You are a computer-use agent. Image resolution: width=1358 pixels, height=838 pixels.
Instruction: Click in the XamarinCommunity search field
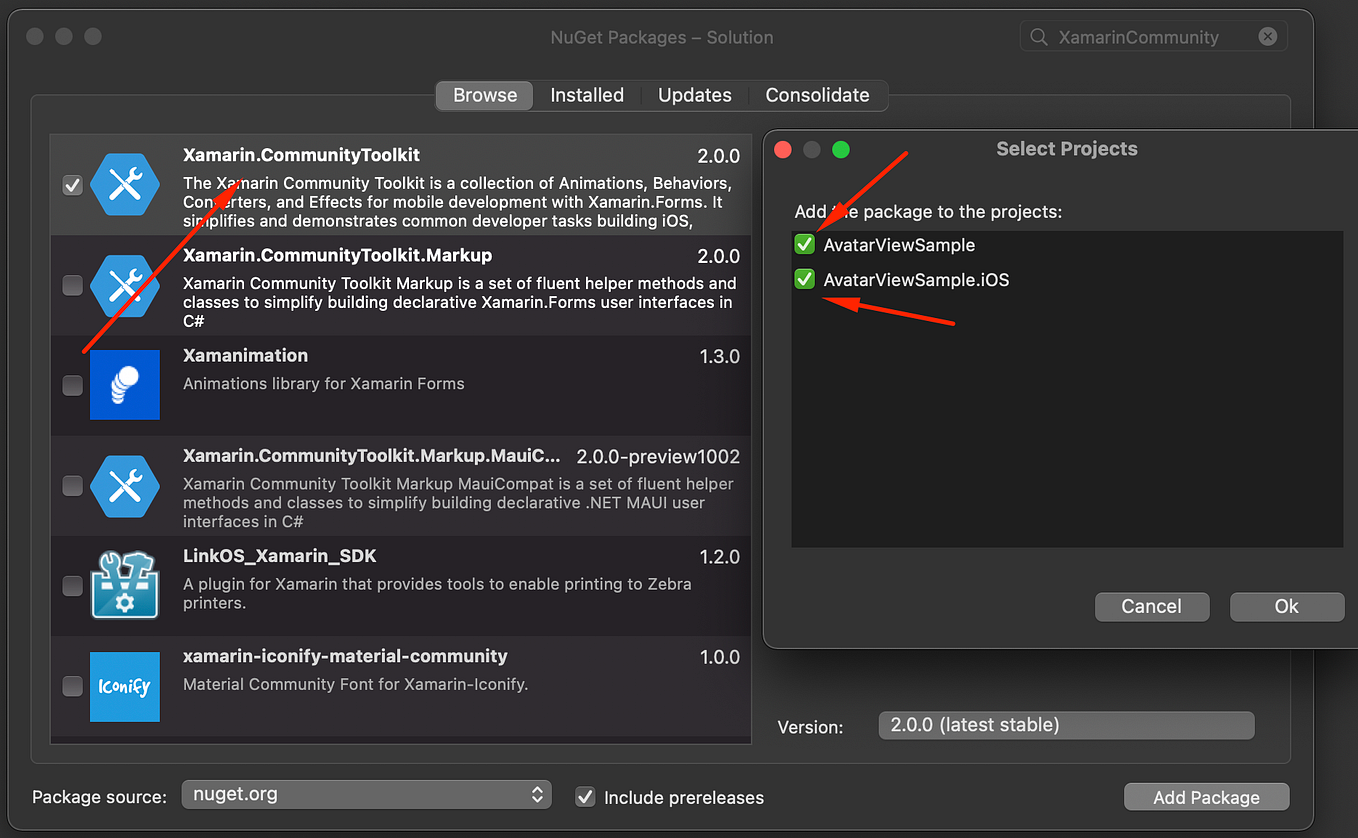coord(1153,37)
